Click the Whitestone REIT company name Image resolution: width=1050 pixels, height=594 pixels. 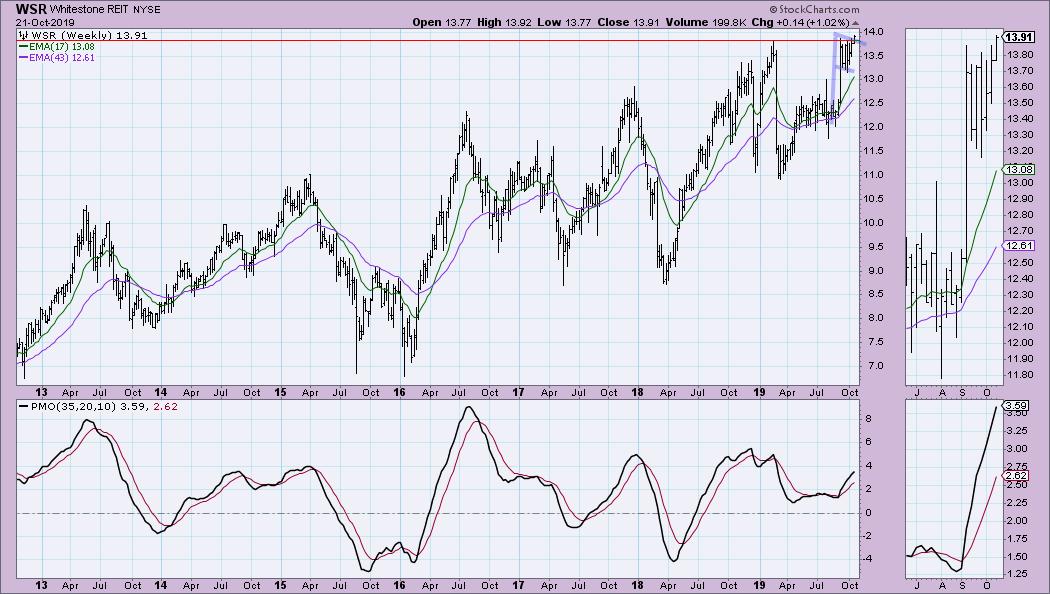pyautogui.click(x=90, y=10)
